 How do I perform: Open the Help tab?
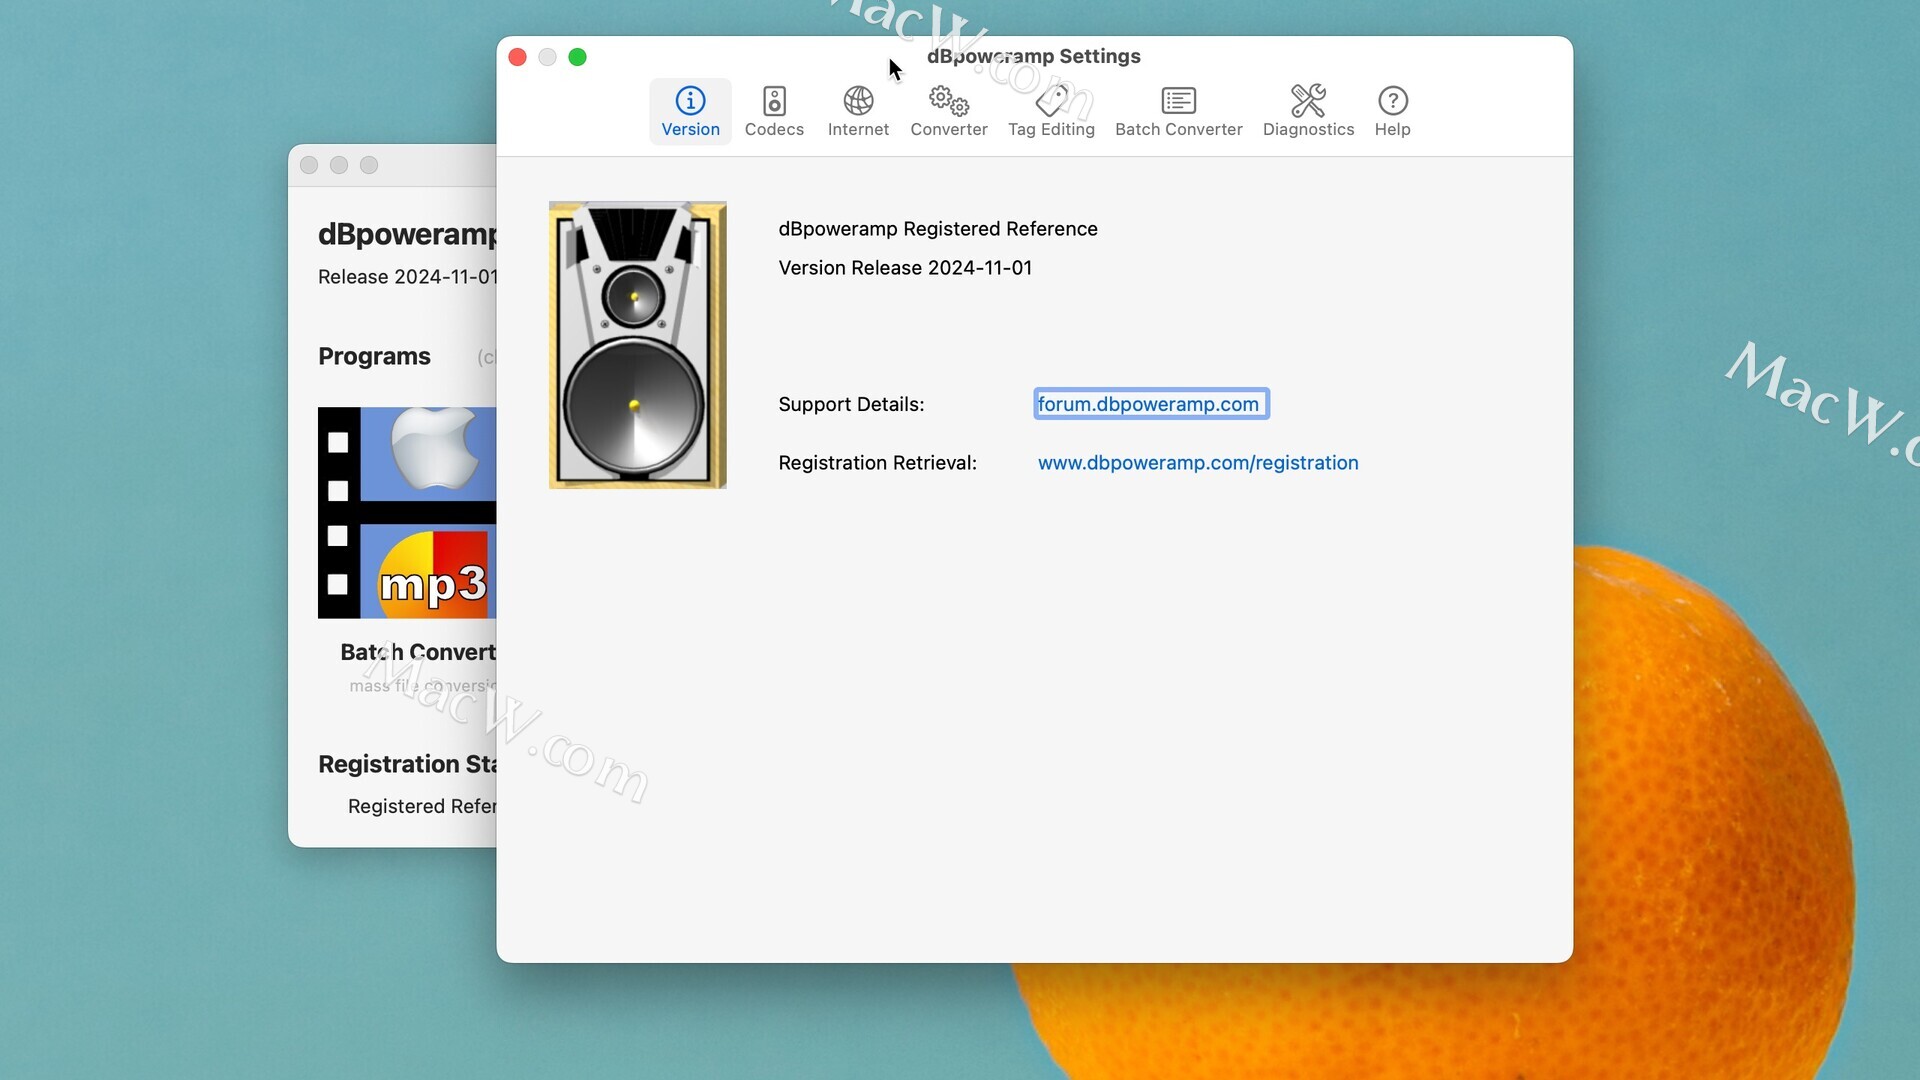[1392, 112]
